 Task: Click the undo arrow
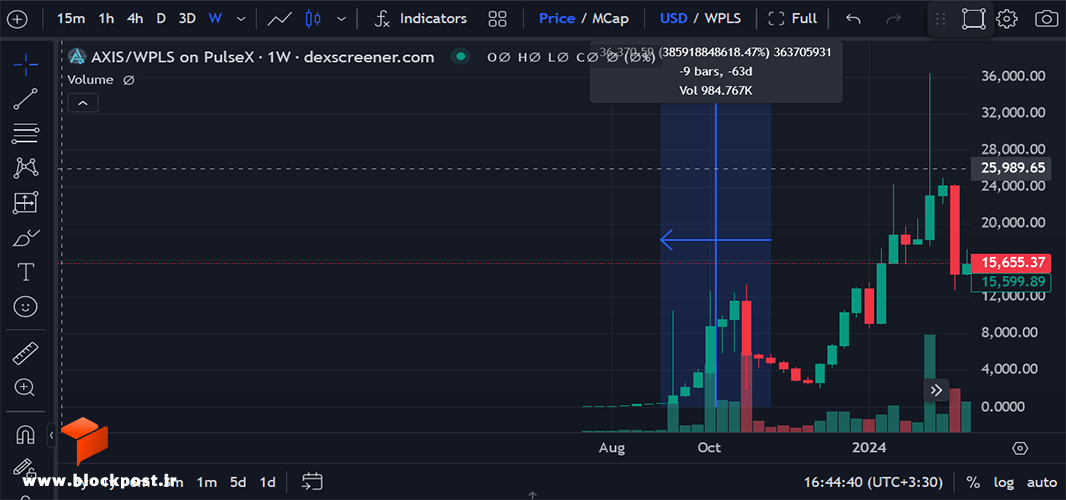tap(853, 19)
